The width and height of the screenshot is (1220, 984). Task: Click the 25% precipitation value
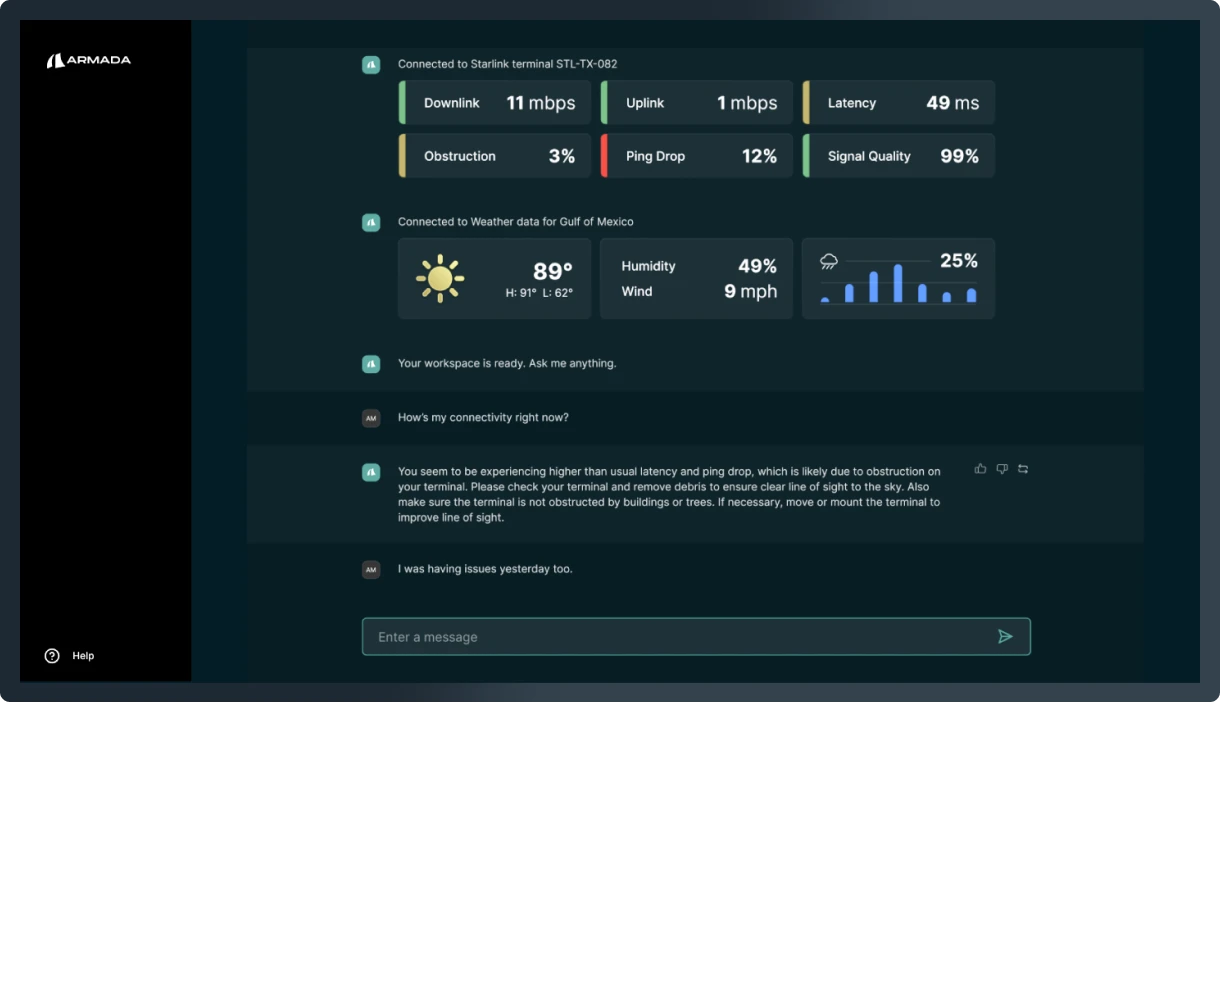click(959, 260)
